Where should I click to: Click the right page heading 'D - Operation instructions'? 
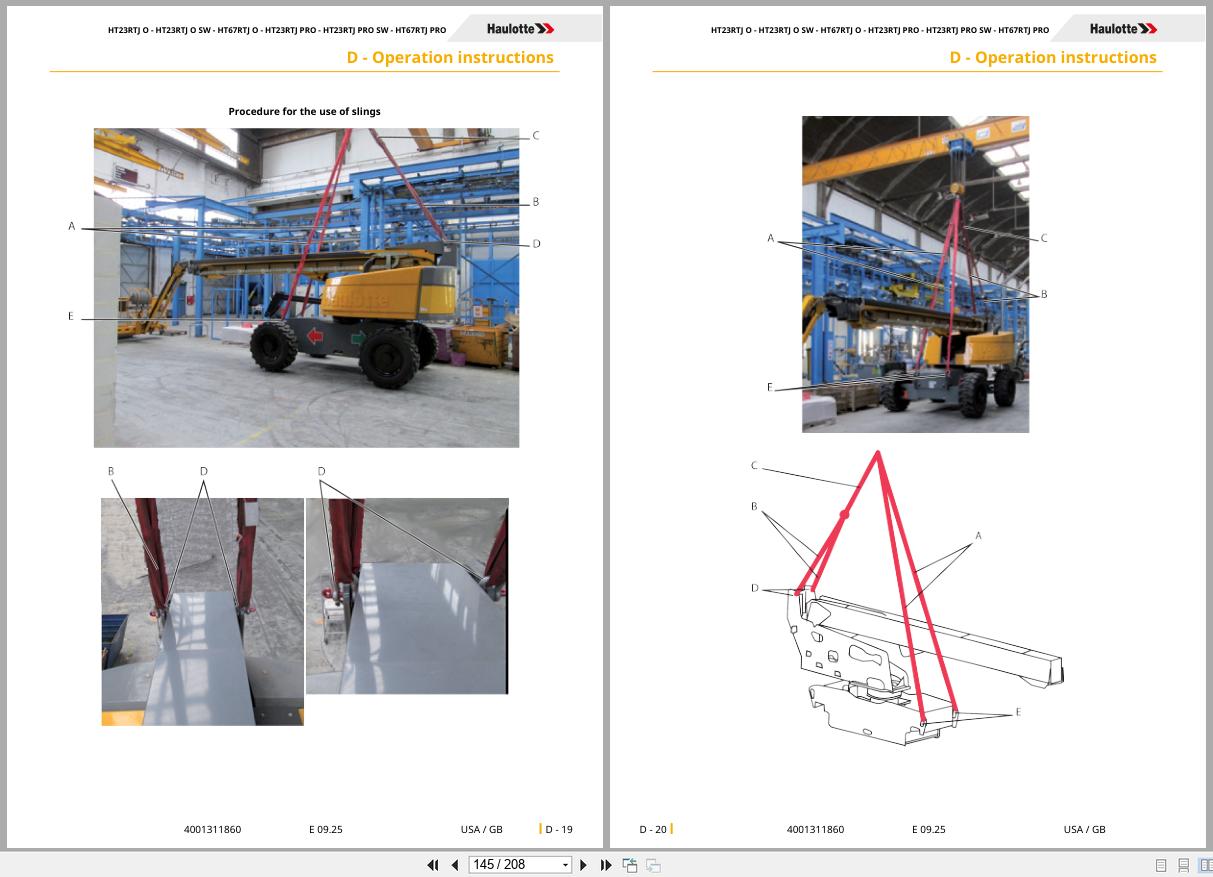(x=1053, y=57)
